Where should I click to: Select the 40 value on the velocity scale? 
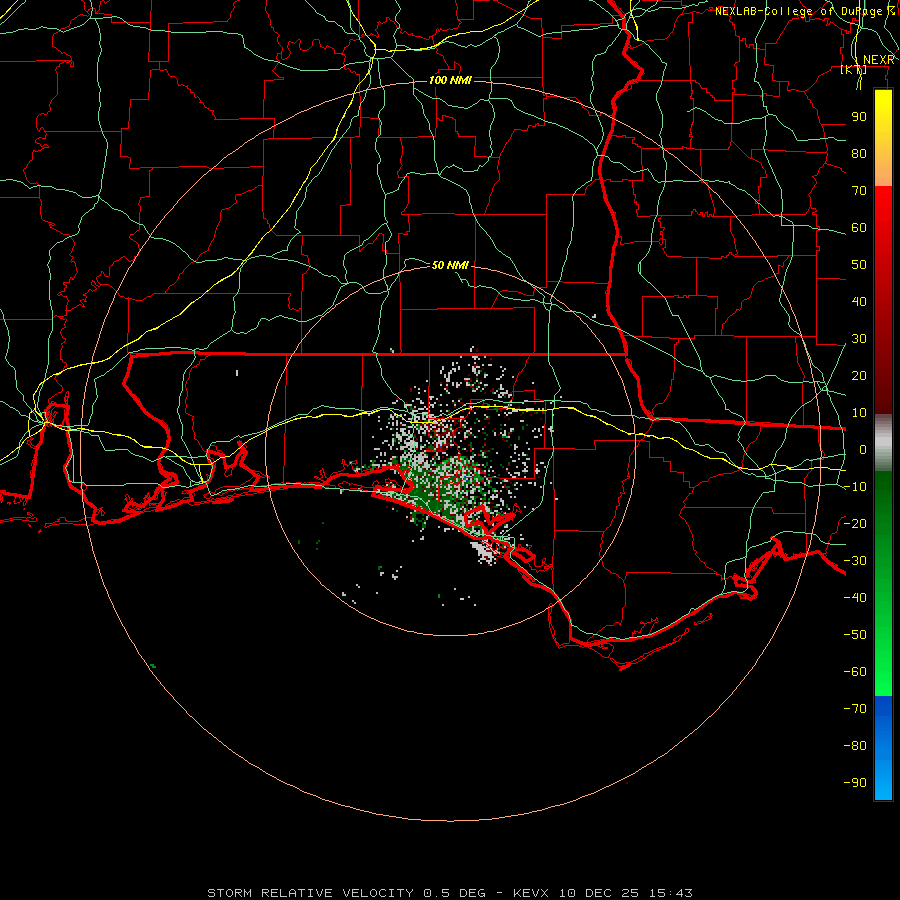click(859, 301)
